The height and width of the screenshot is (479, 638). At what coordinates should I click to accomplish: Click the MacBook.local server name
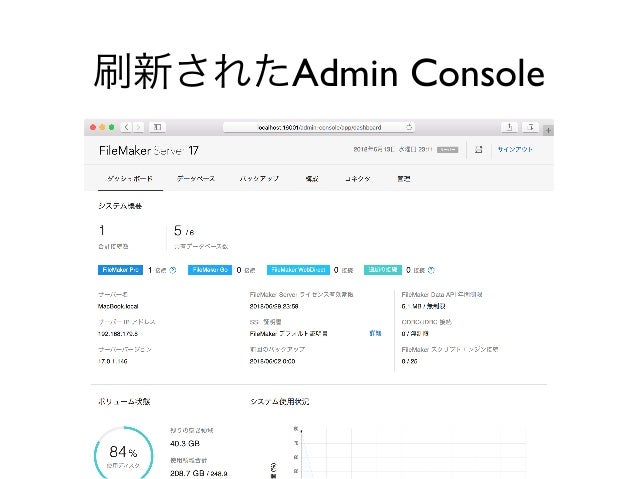point(118,306)
